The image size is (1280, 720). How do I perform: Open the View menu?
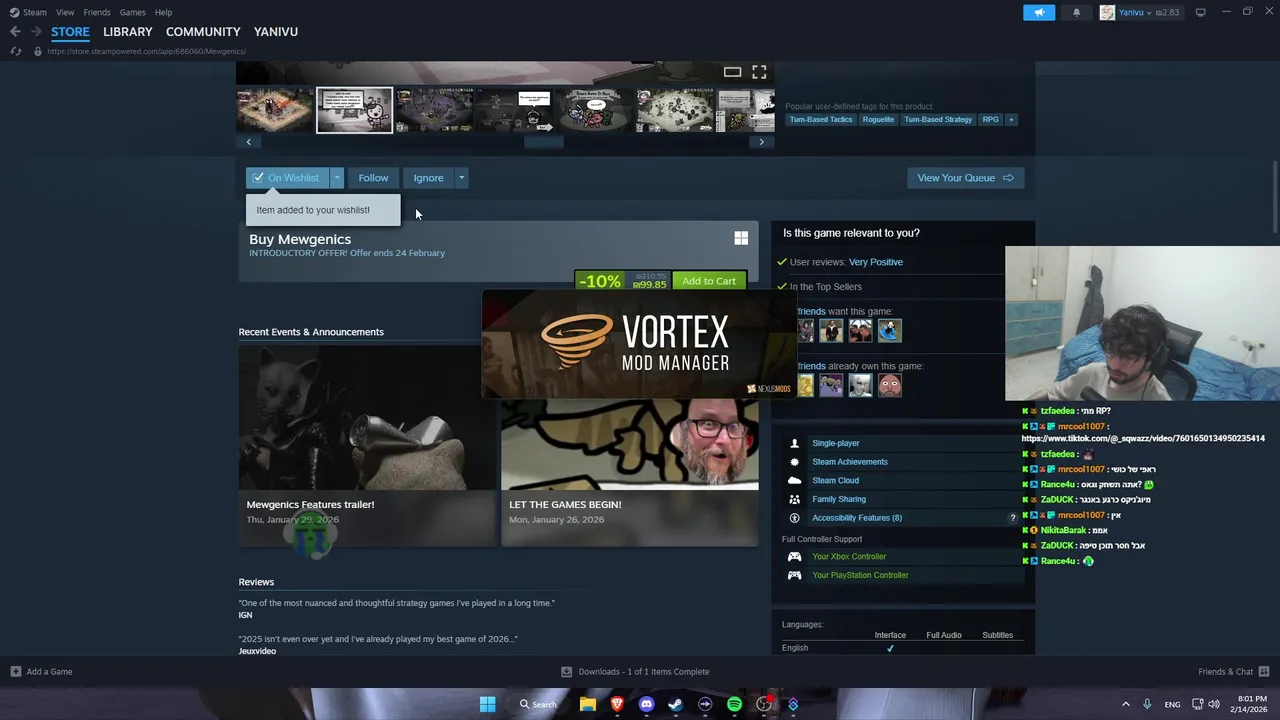tap(65, 12)
